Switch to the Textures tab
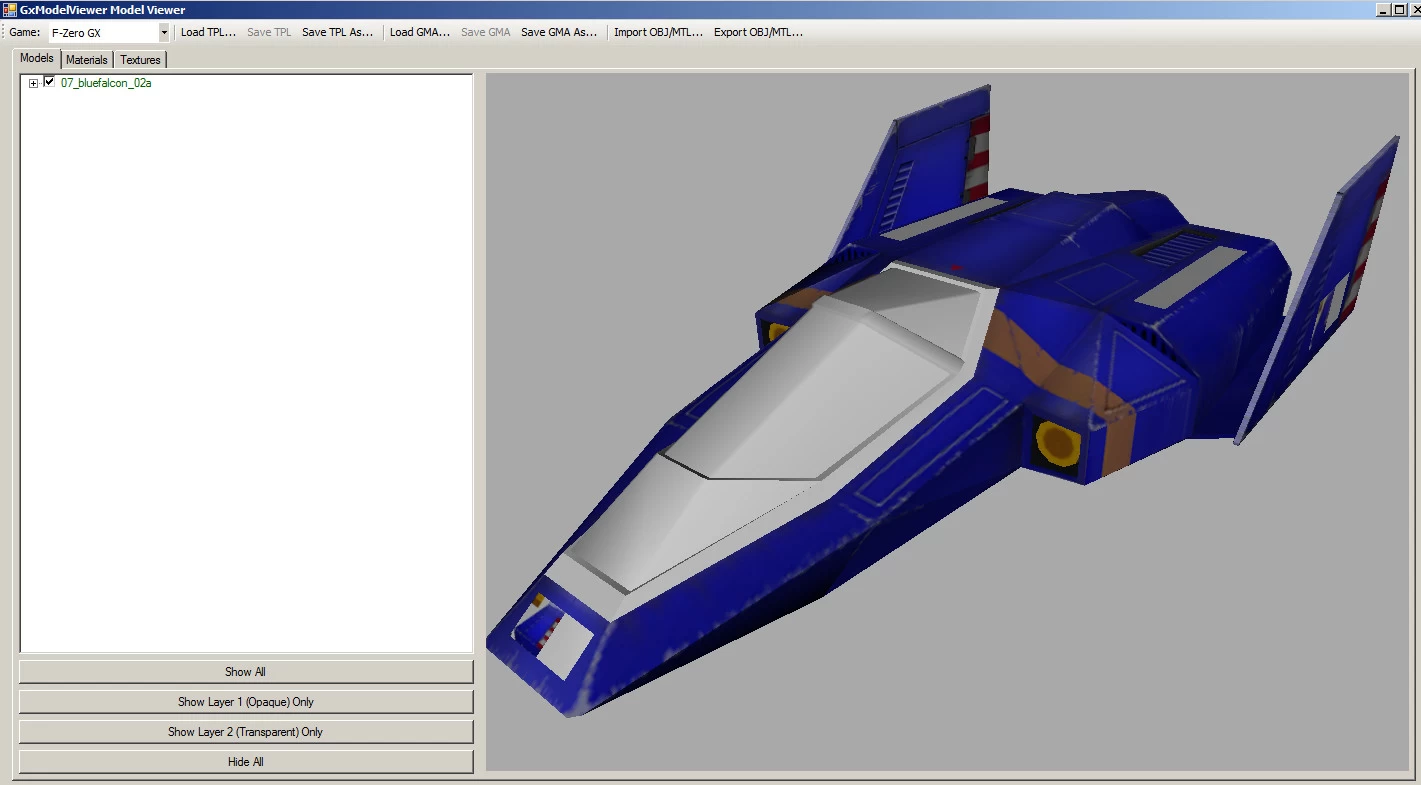Screen dimensions: 1421x785 point(140,60)
